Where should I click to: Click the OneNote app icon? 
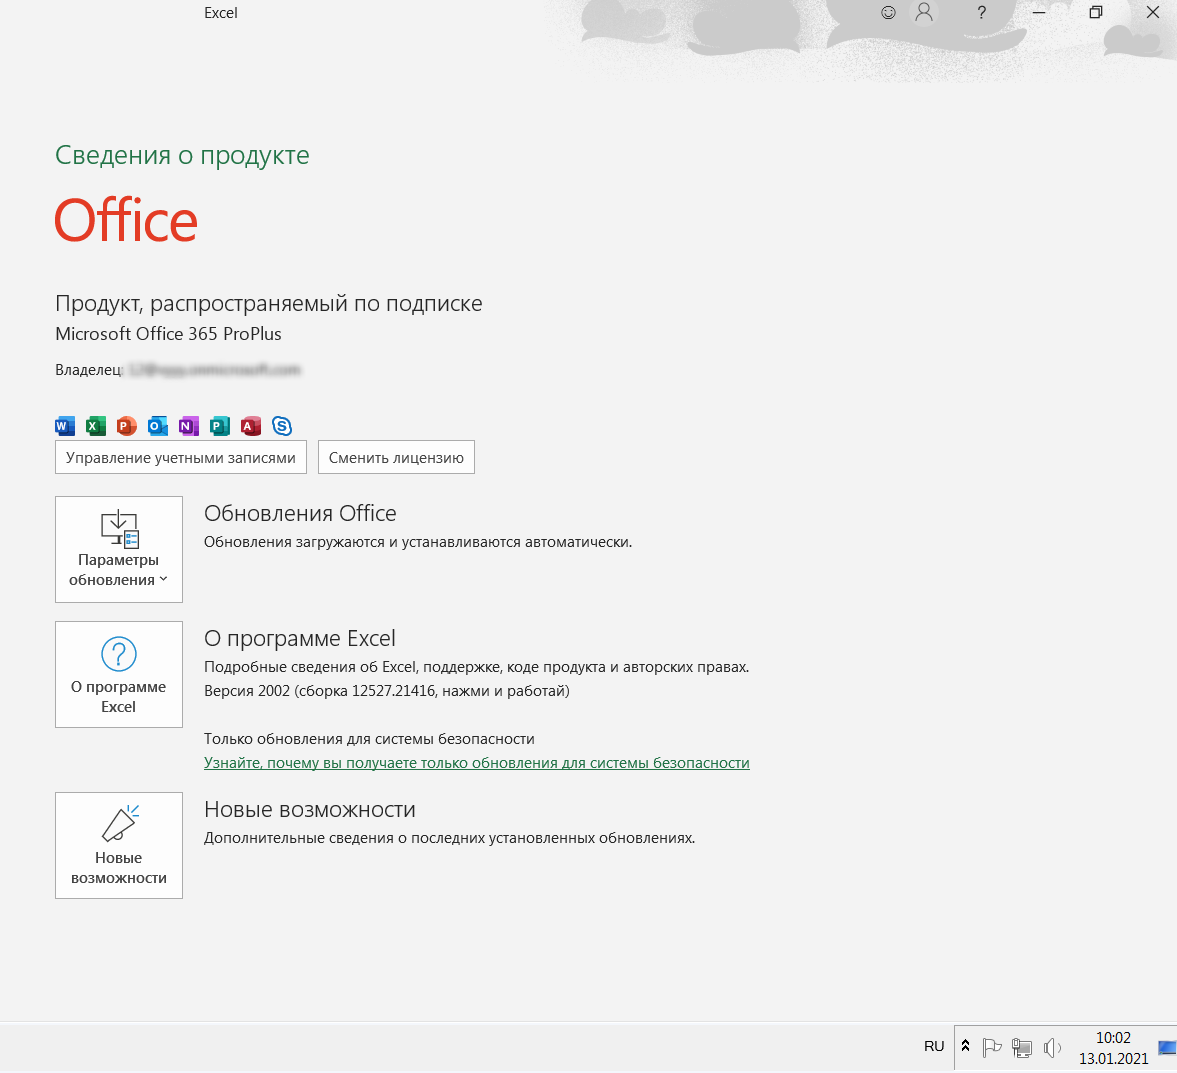tap(188, 426)
